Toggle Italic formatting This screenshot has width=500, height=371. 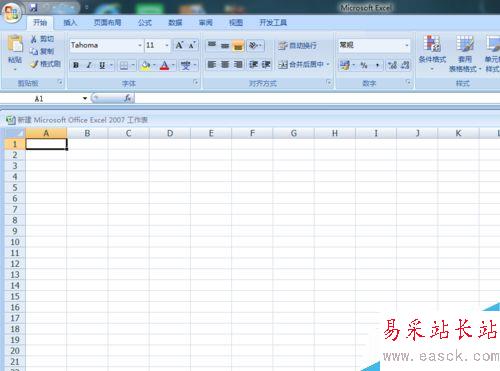(x=89, y=65)
